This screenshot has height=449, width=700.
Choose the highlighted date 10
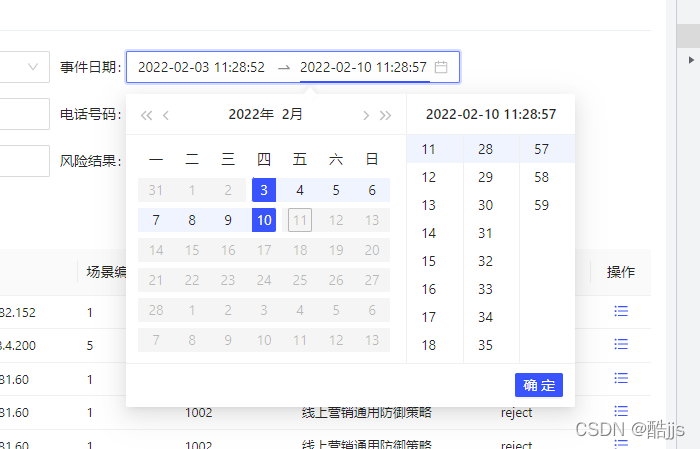coord(264,220)
